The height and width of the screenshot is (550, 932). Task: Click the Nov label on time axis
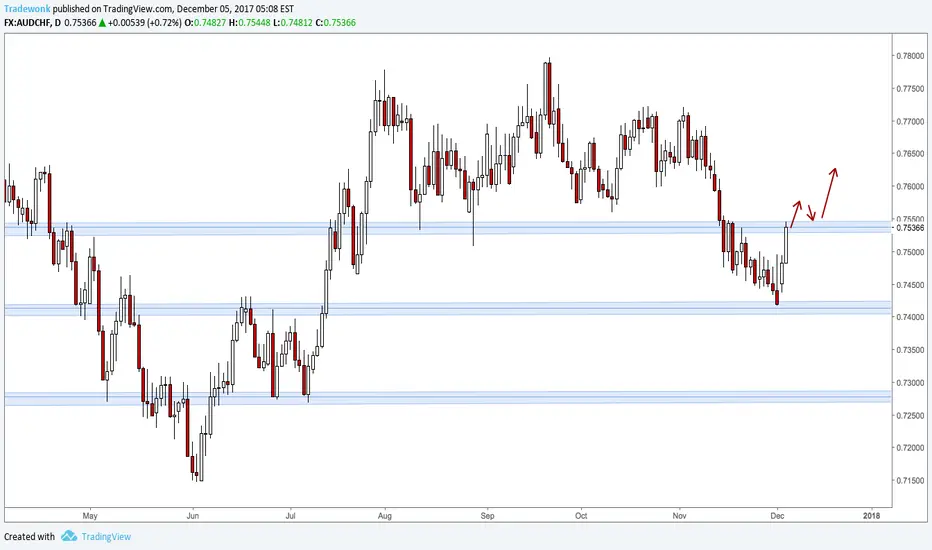pos(679,516)
